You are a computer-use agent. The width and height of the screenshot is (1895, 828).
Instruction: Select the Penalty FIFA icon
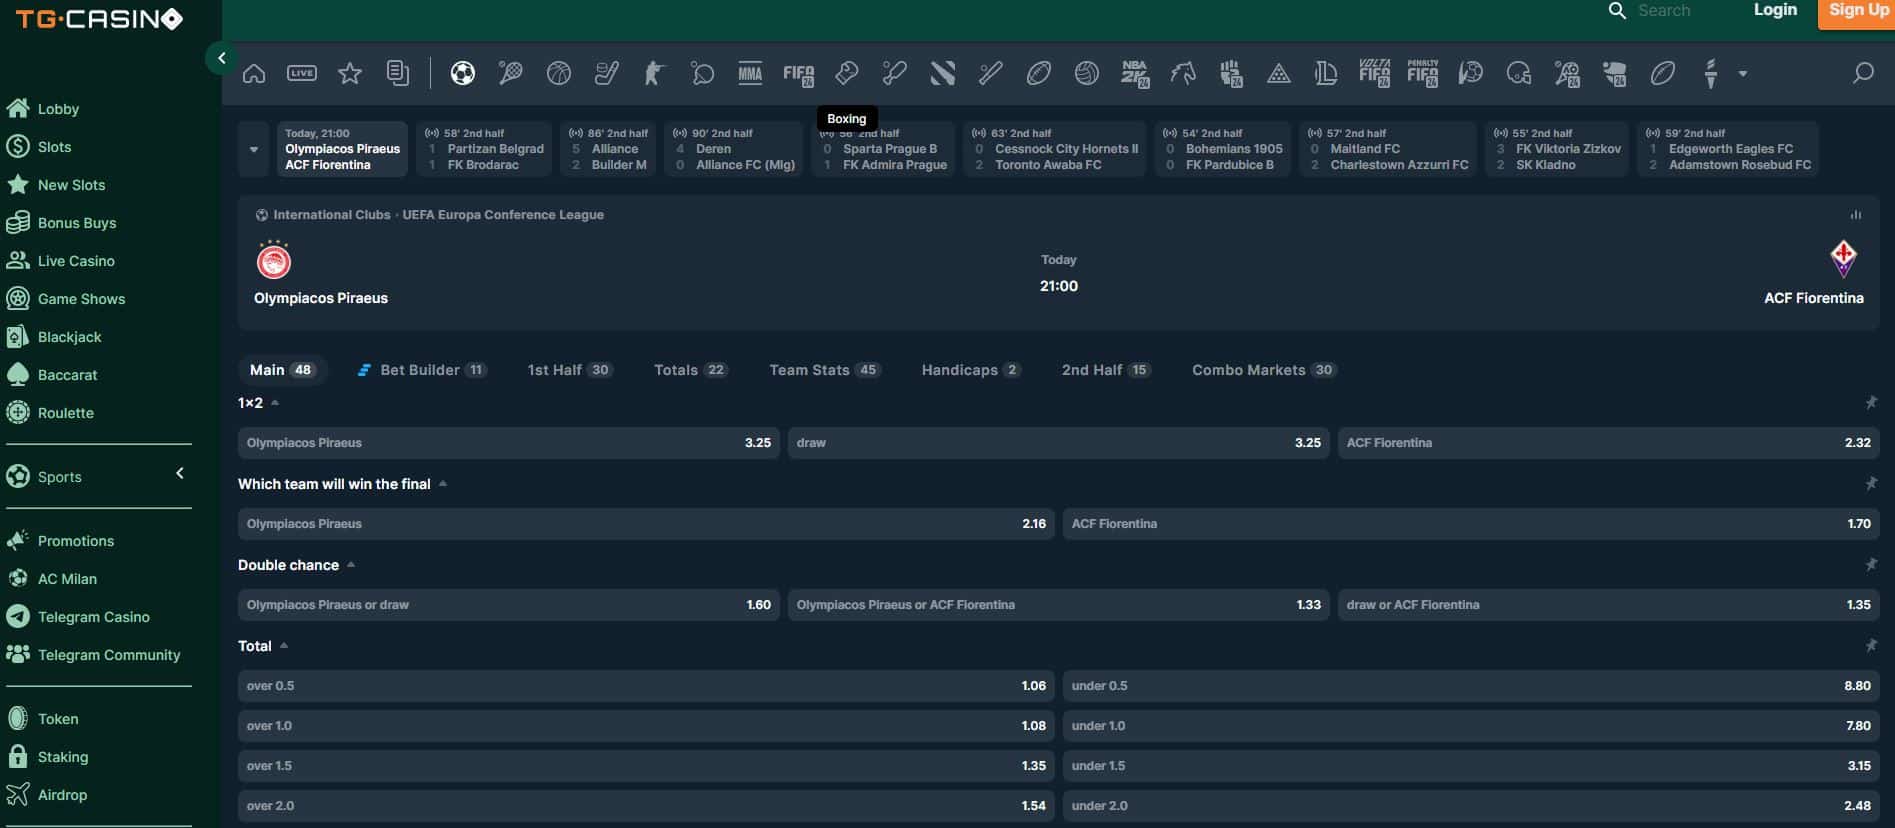tap(1422, 73)
